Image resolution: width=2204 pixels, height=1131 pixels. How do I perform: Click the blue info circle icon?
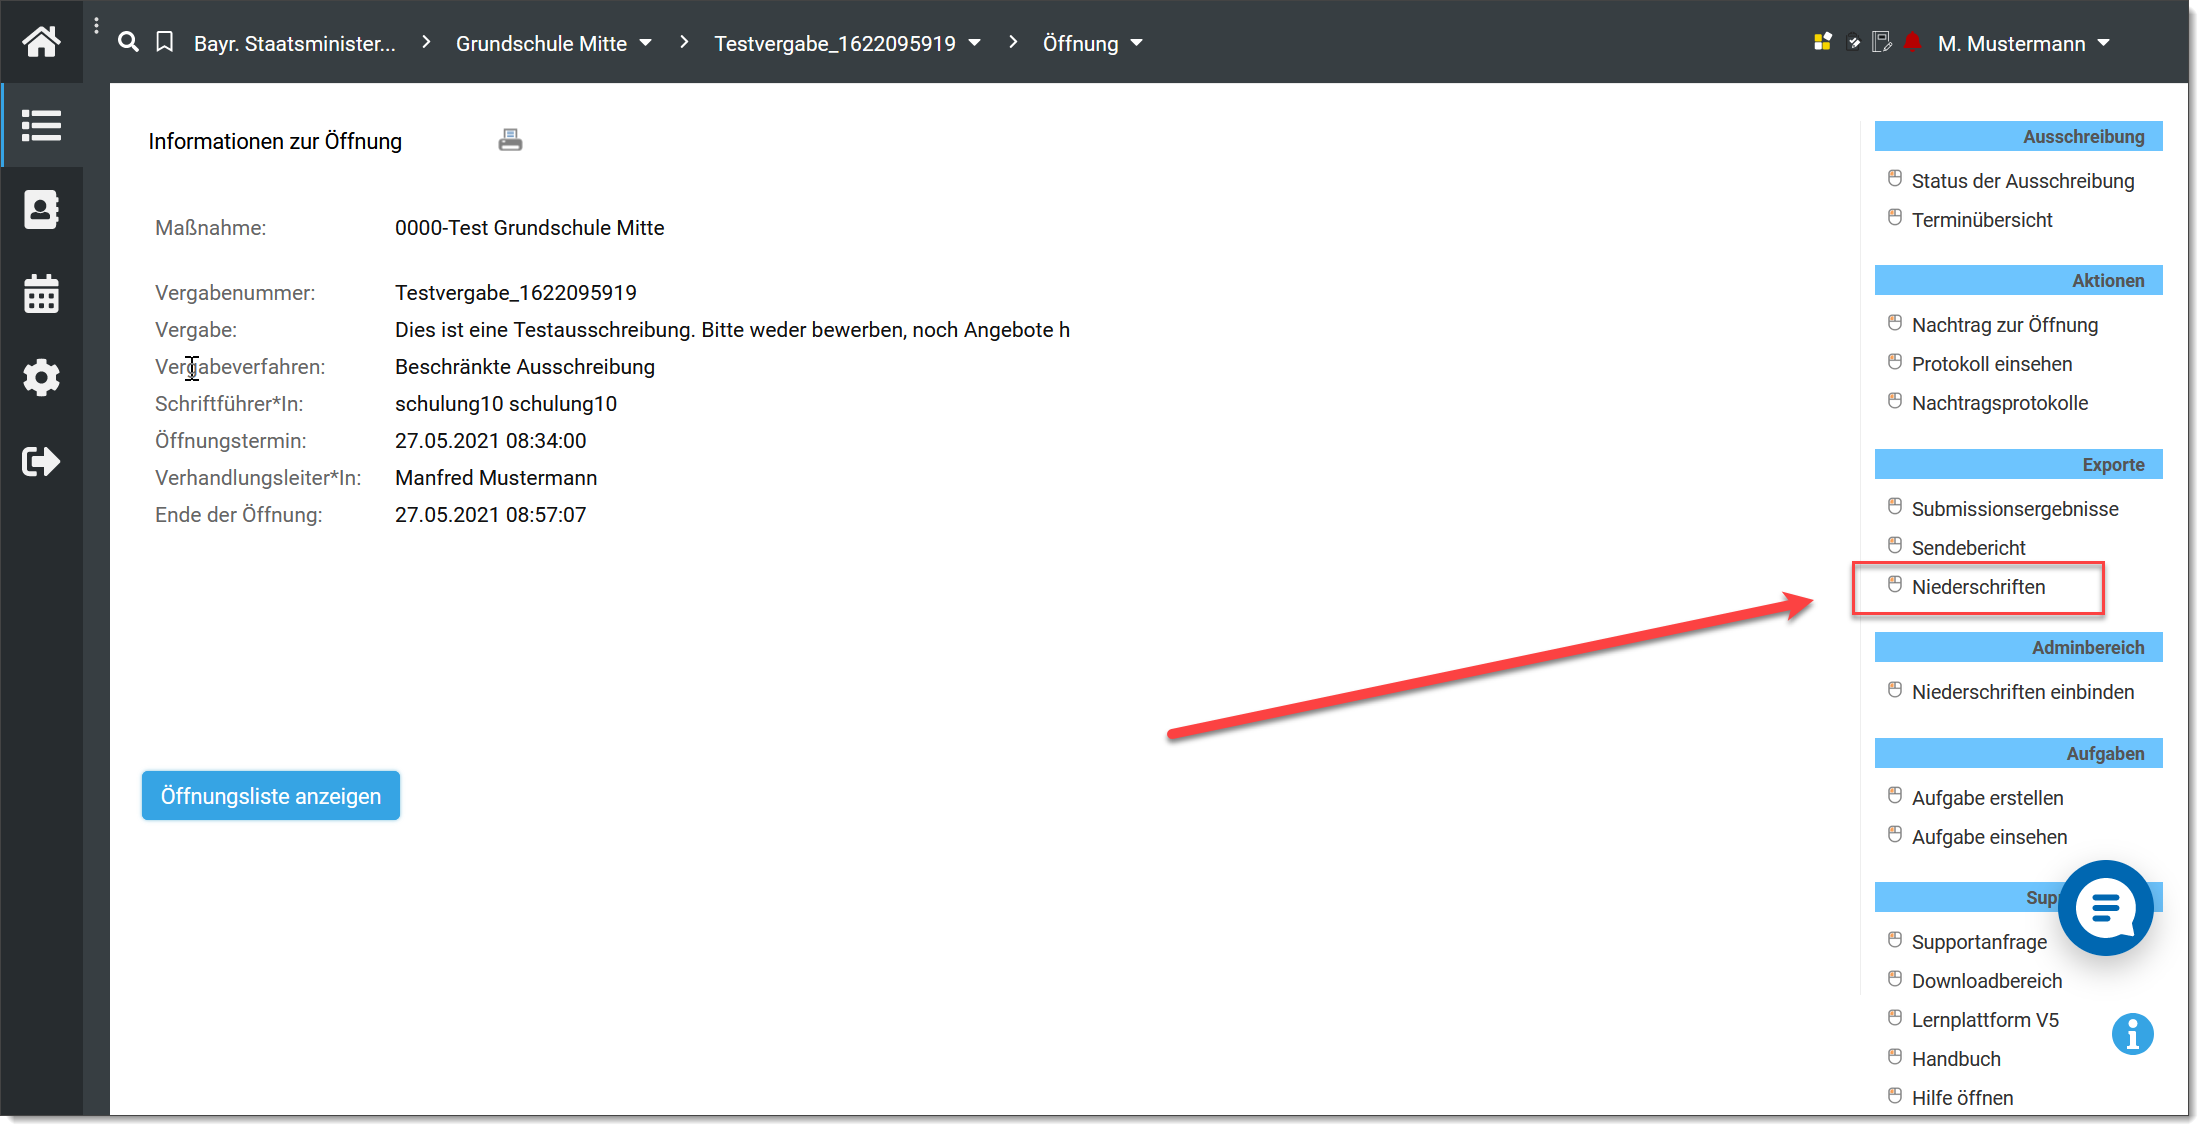[2132, 1034]
